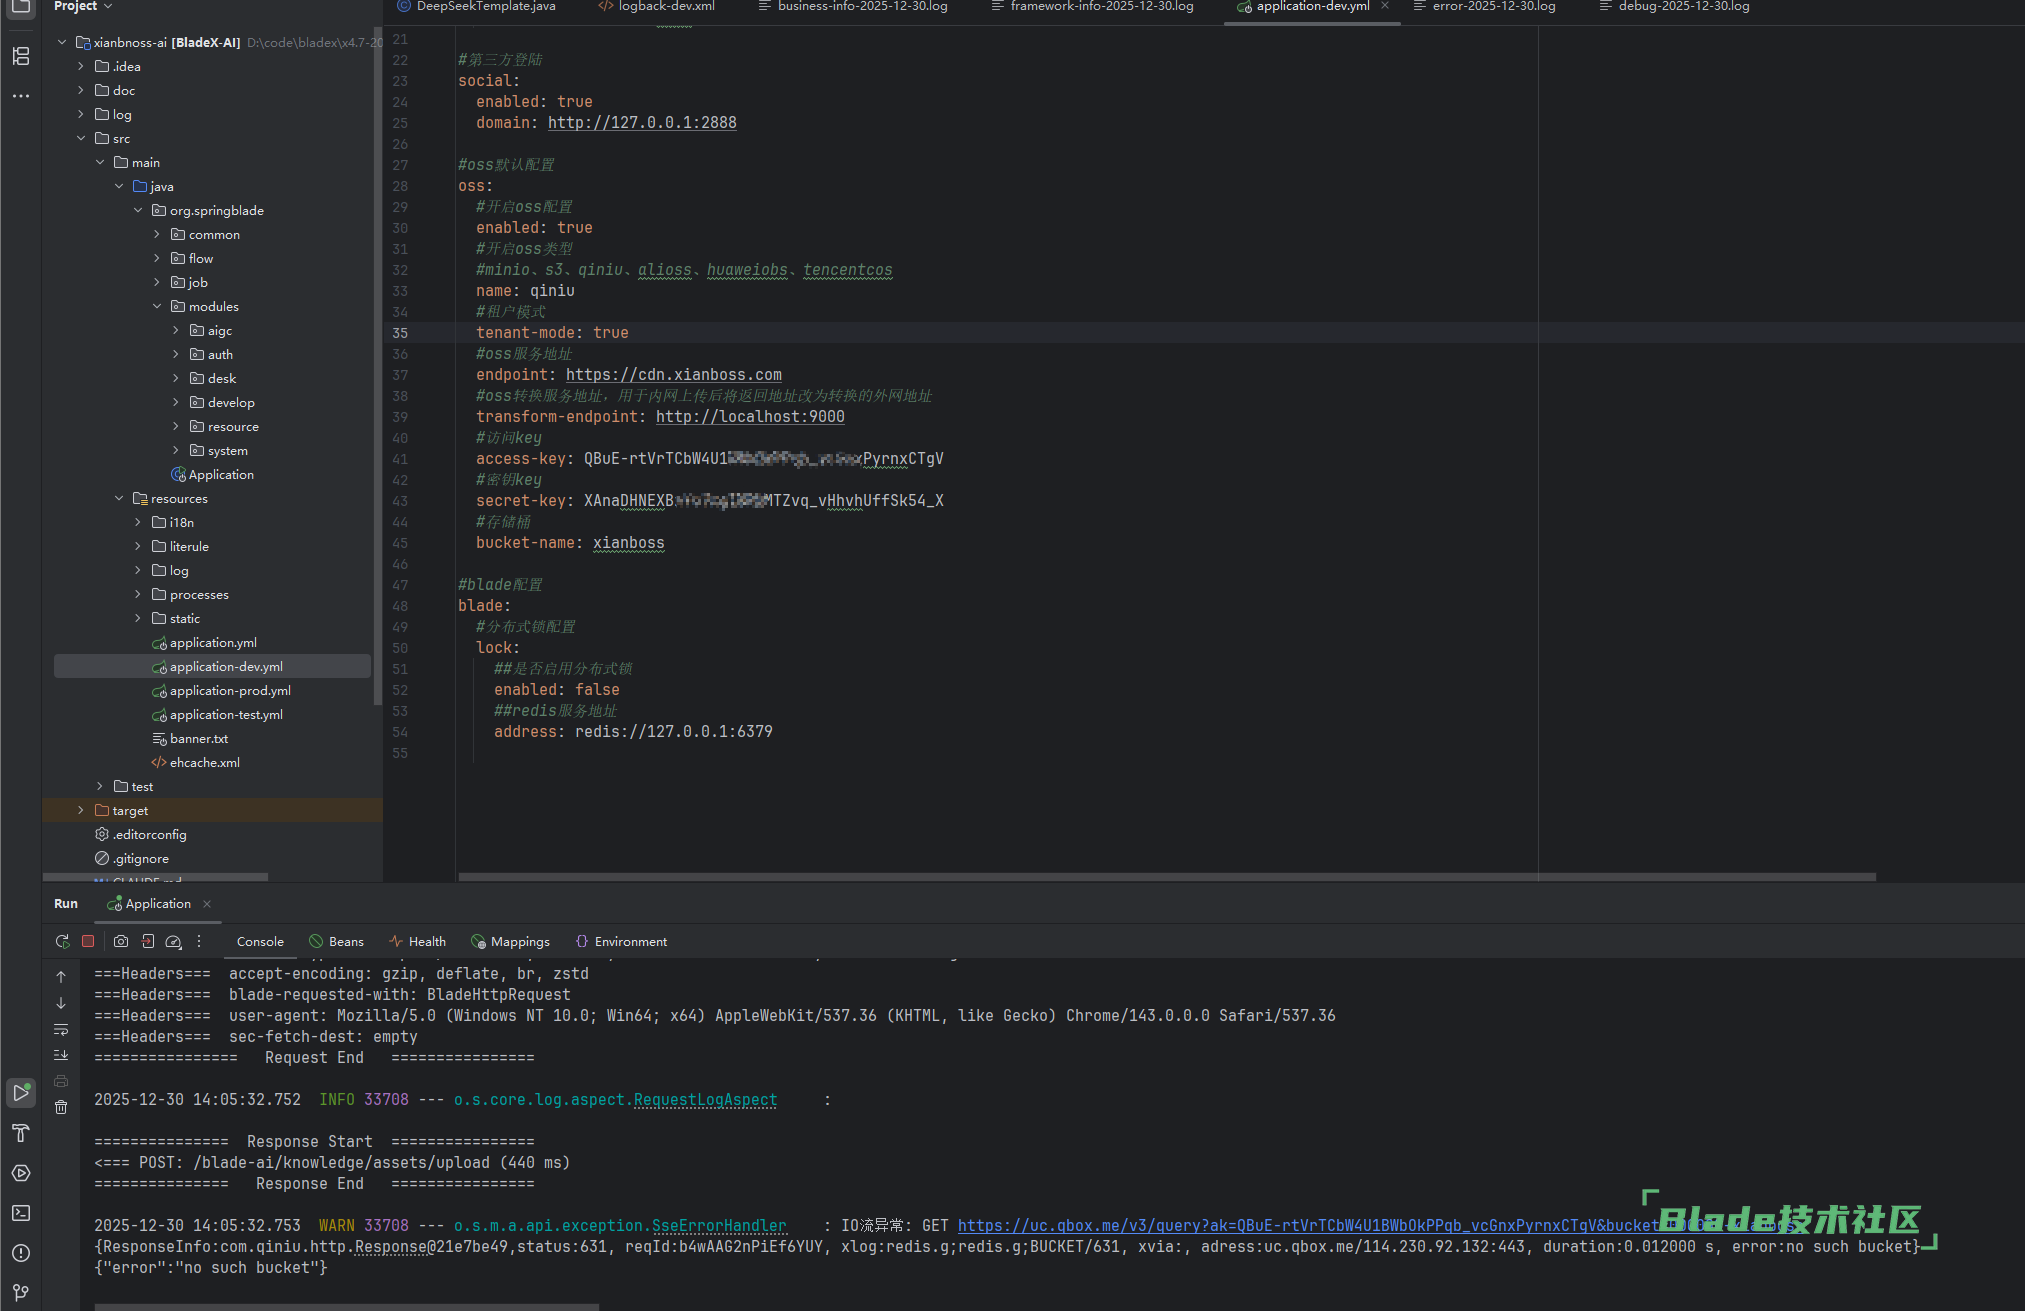The image size is (2025, 1311).
Task: Open the Build hammer tool window
Action: click(x=21, y=1133)
